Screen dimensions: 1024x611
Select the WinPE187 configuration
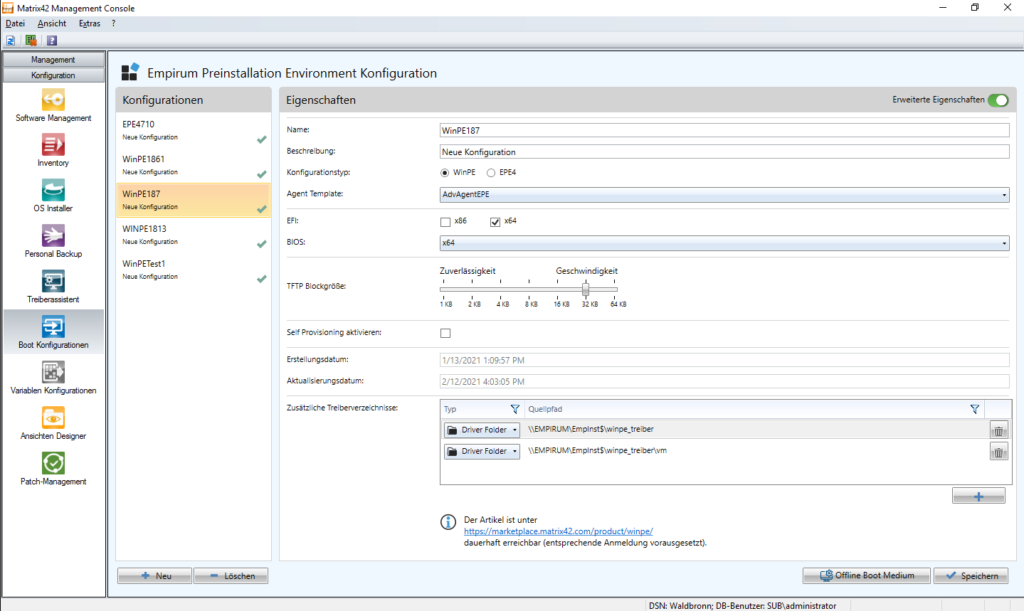[193, 200]
